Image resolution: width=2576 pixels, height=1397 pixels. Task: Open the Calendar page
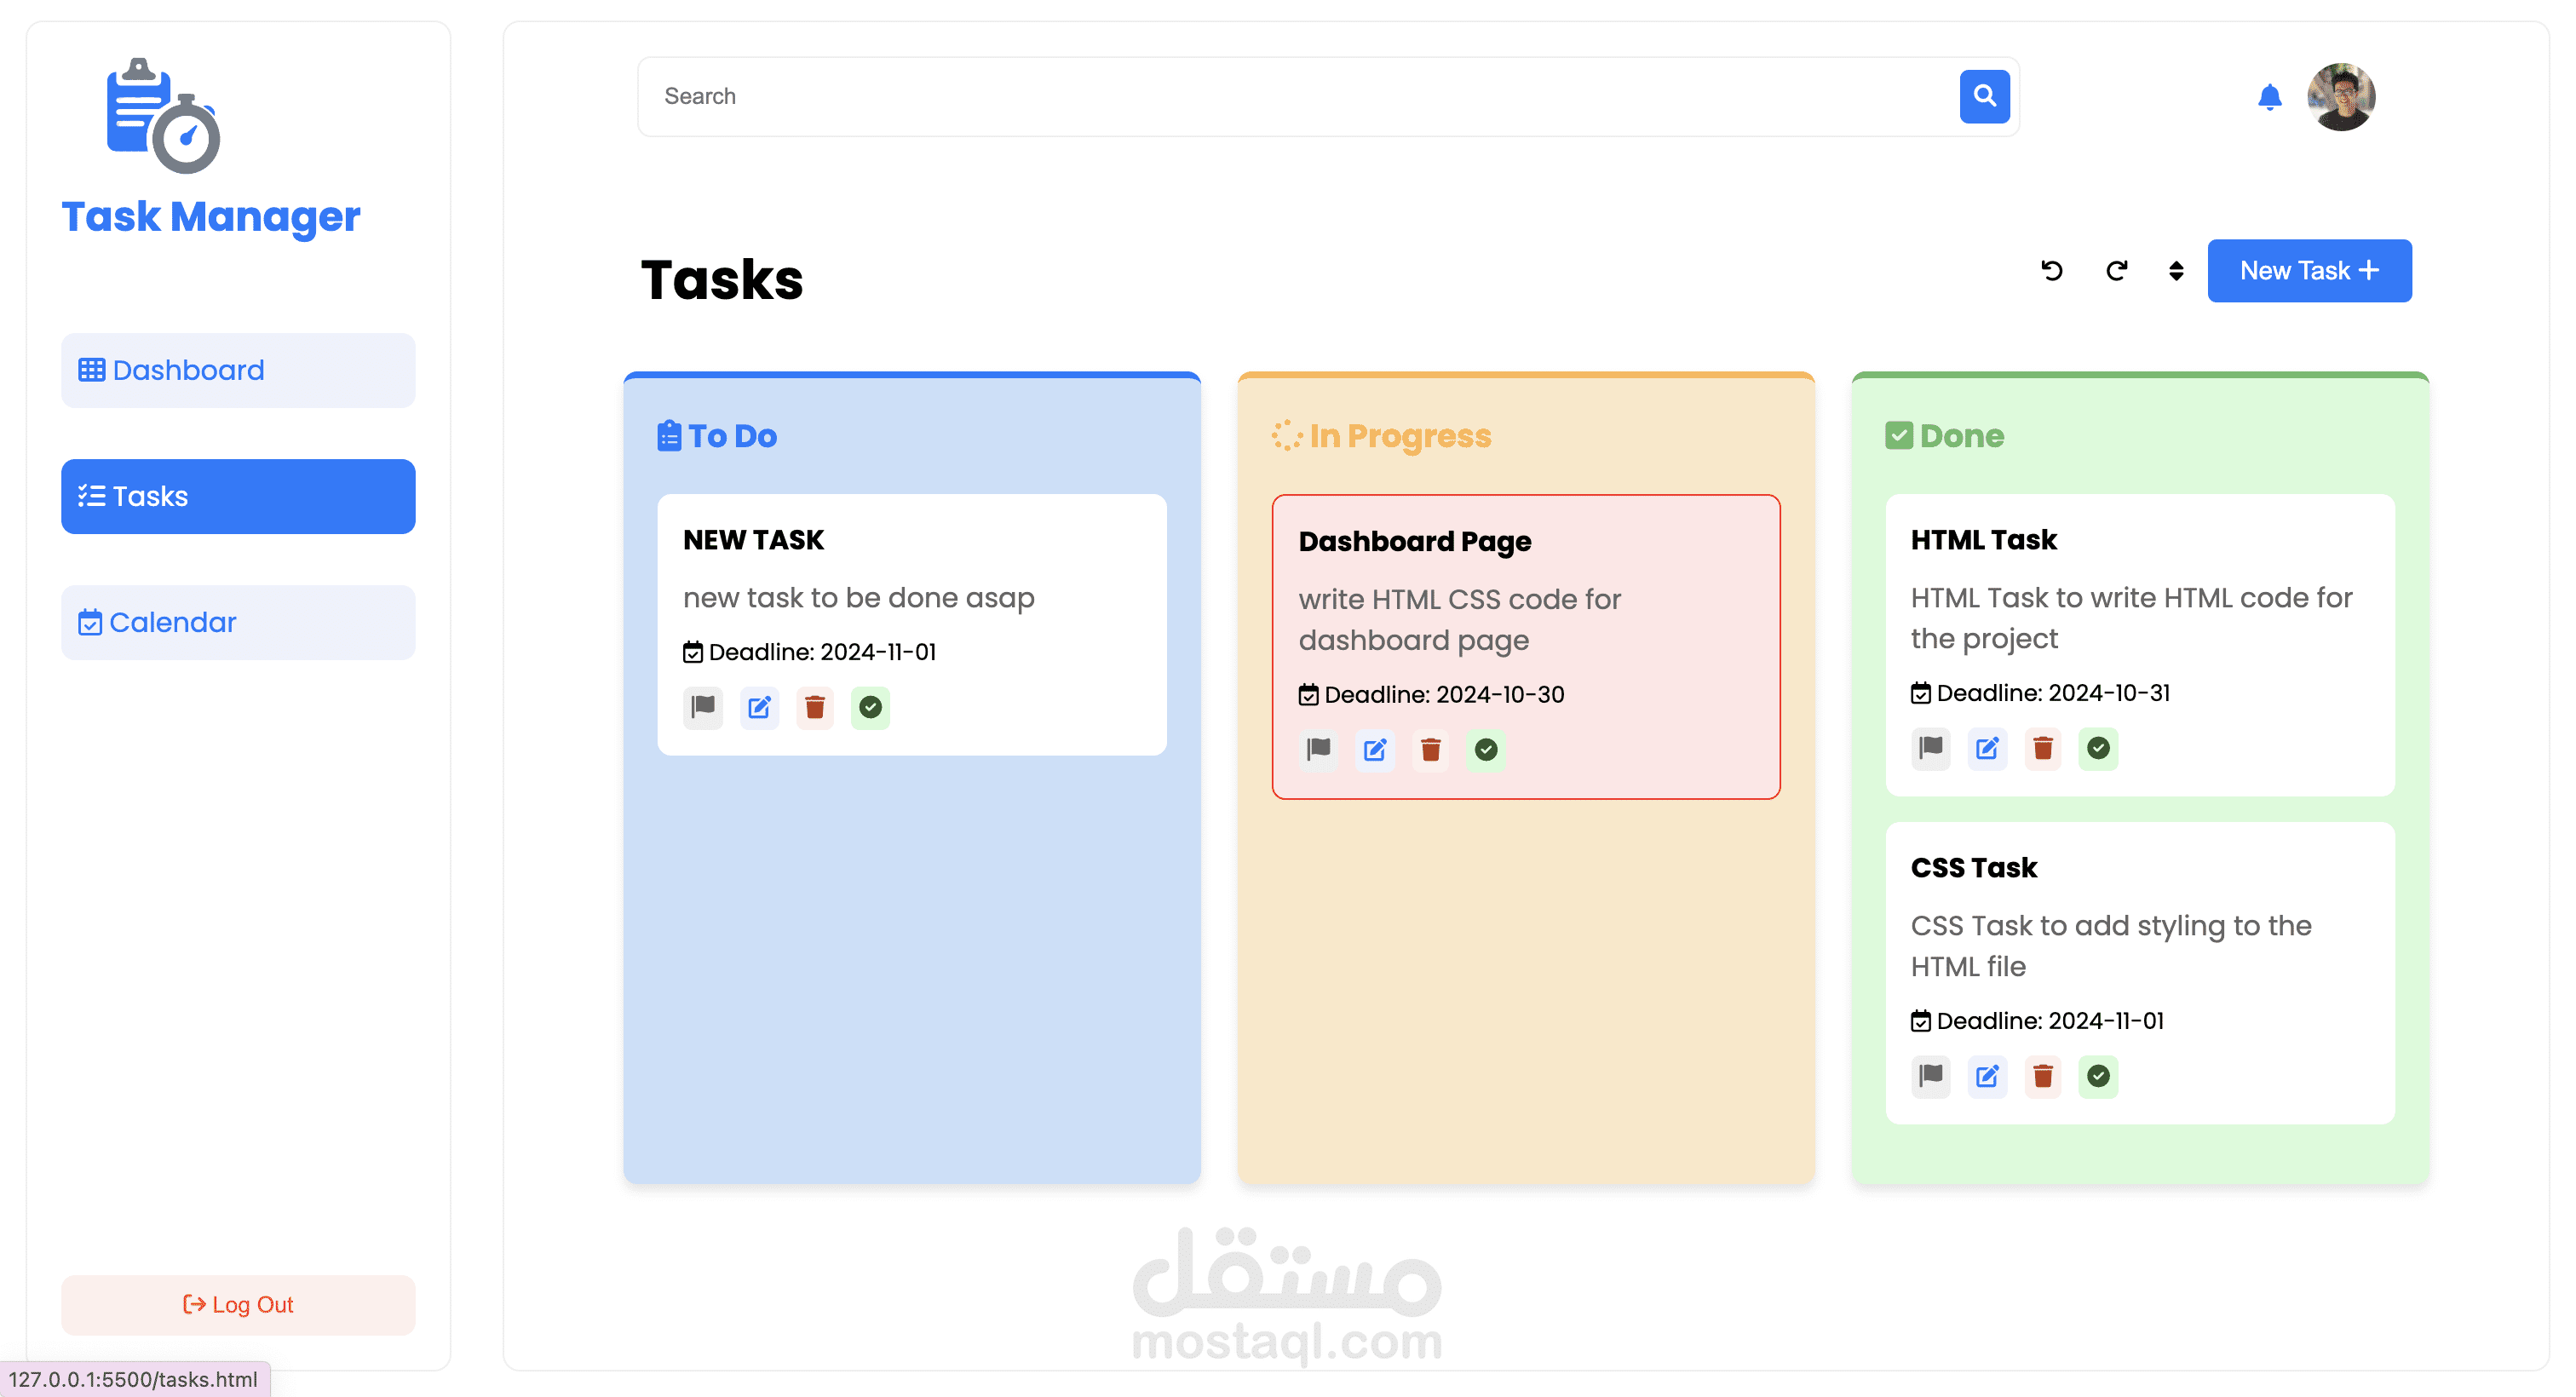(x=238, y=622)
